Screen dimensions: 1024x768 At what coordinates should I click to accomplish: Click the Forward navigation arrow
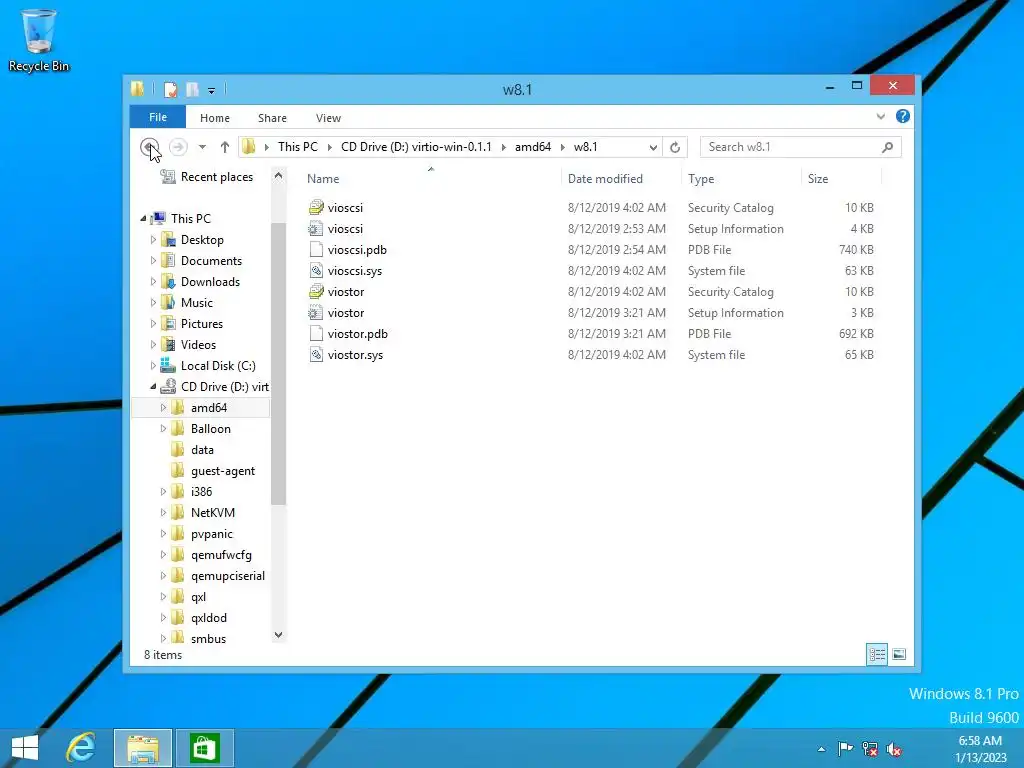point(178,147)
